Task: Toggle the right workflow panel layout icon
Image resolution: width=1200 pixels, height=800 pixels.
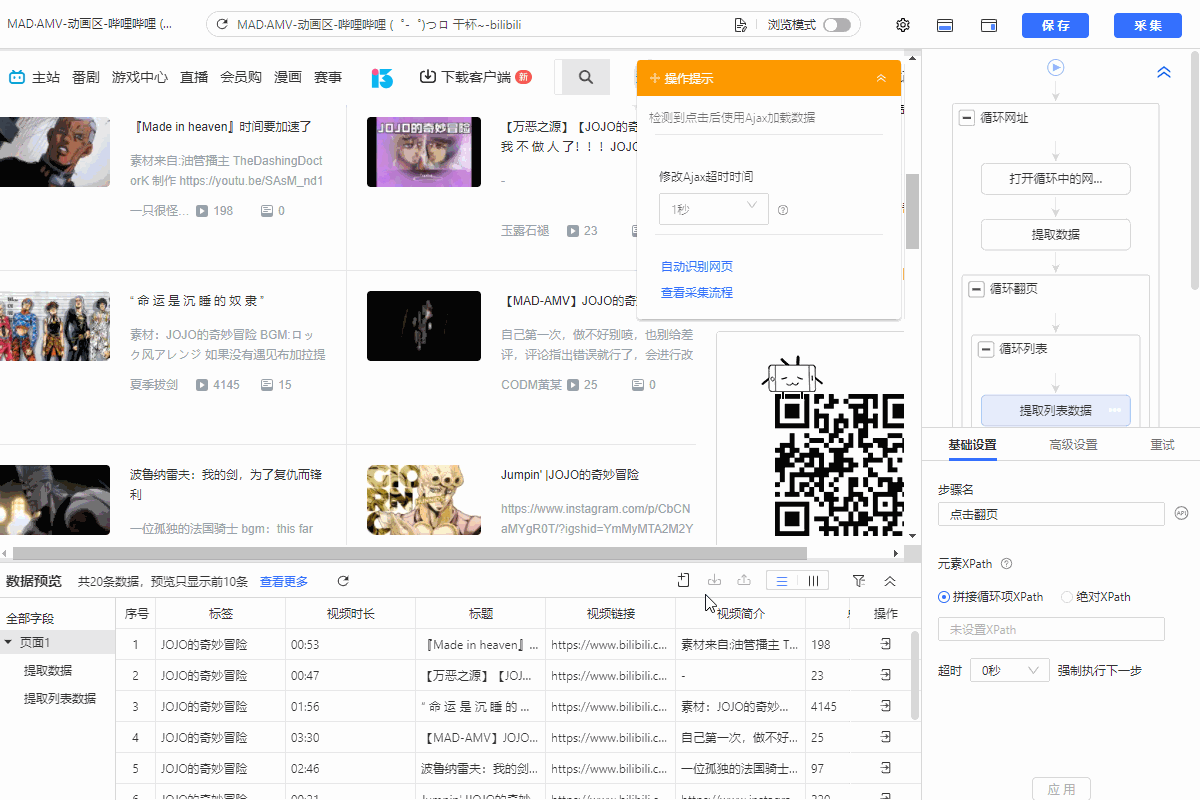Action: point(989,25)
